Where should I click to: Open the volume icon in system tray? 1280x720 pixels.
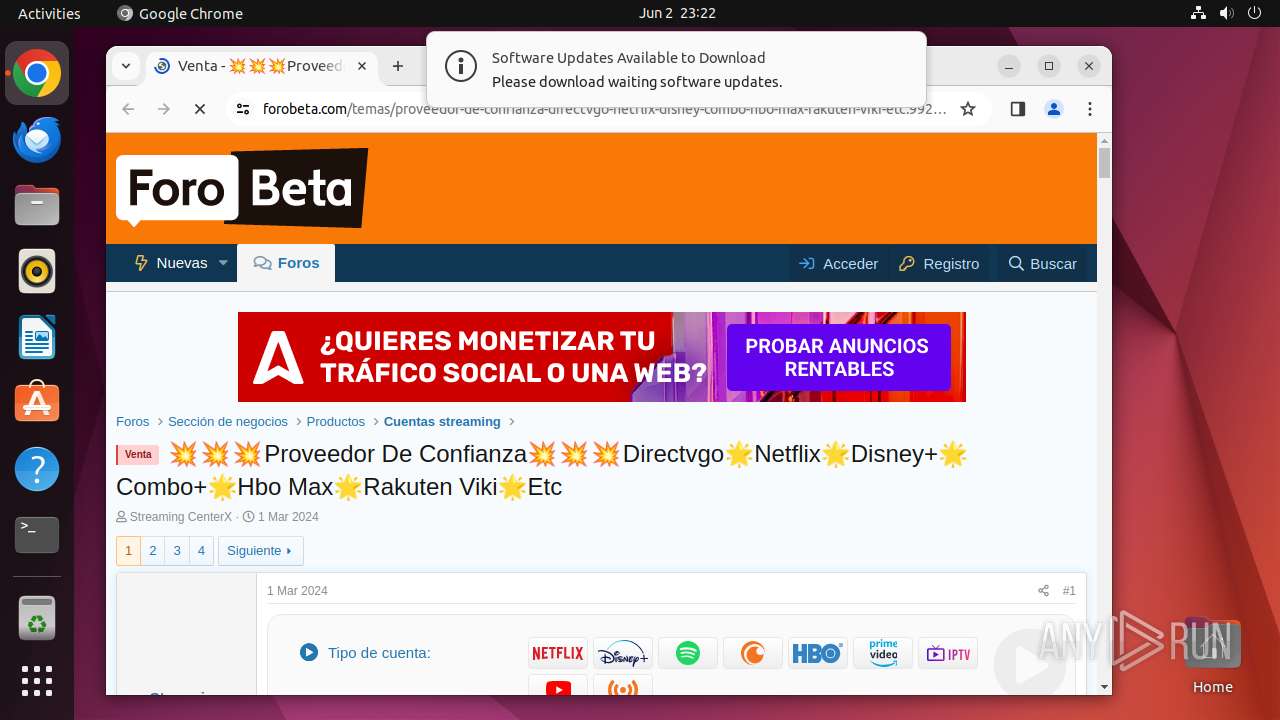pyautogui.click(x=1227, y=13)
